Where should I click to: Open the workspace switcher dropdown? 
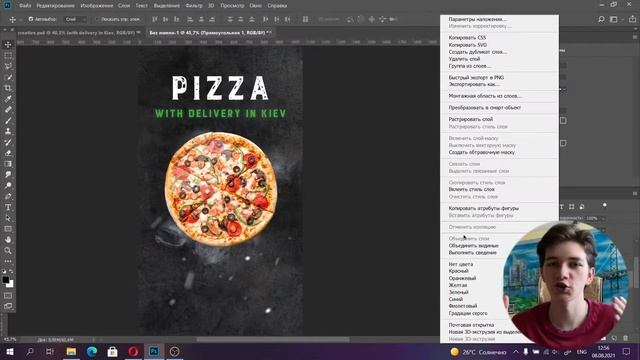615,19
